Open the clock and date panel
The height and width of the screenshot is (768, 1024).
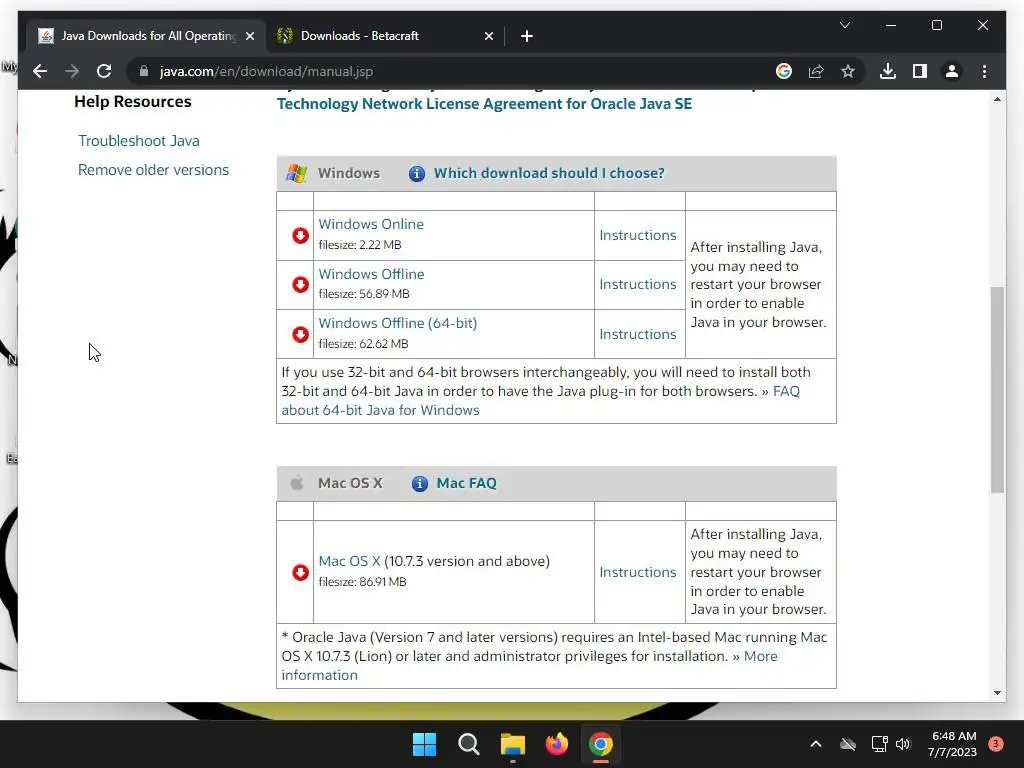953,744
